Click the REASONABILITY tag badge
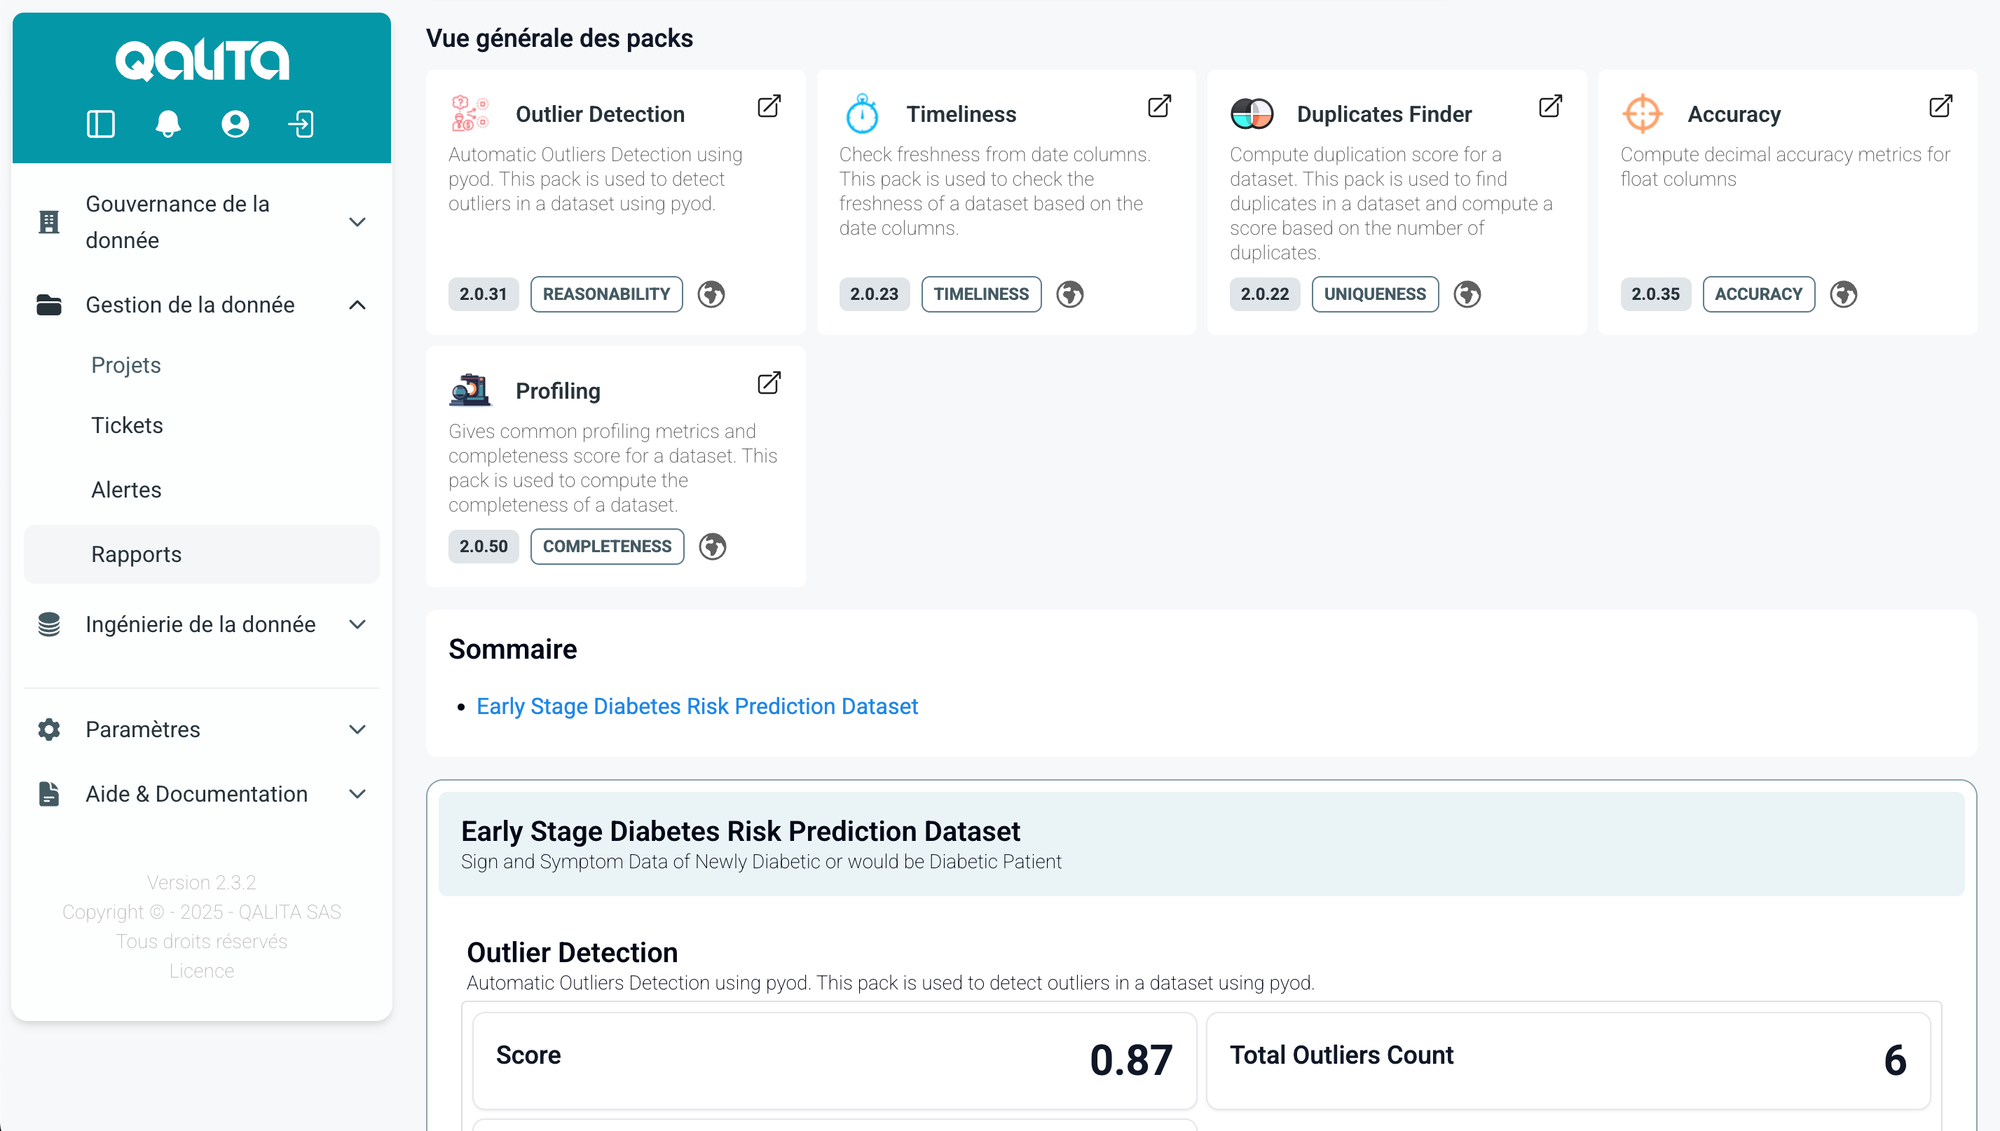The image size is (2000, 1131). [606, 294]
